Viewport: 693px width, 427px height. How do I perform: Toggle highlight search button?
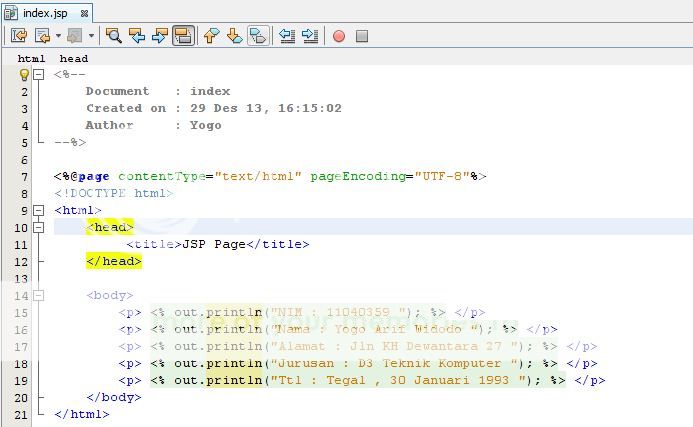pyautogui.click(x=183, y=36)
